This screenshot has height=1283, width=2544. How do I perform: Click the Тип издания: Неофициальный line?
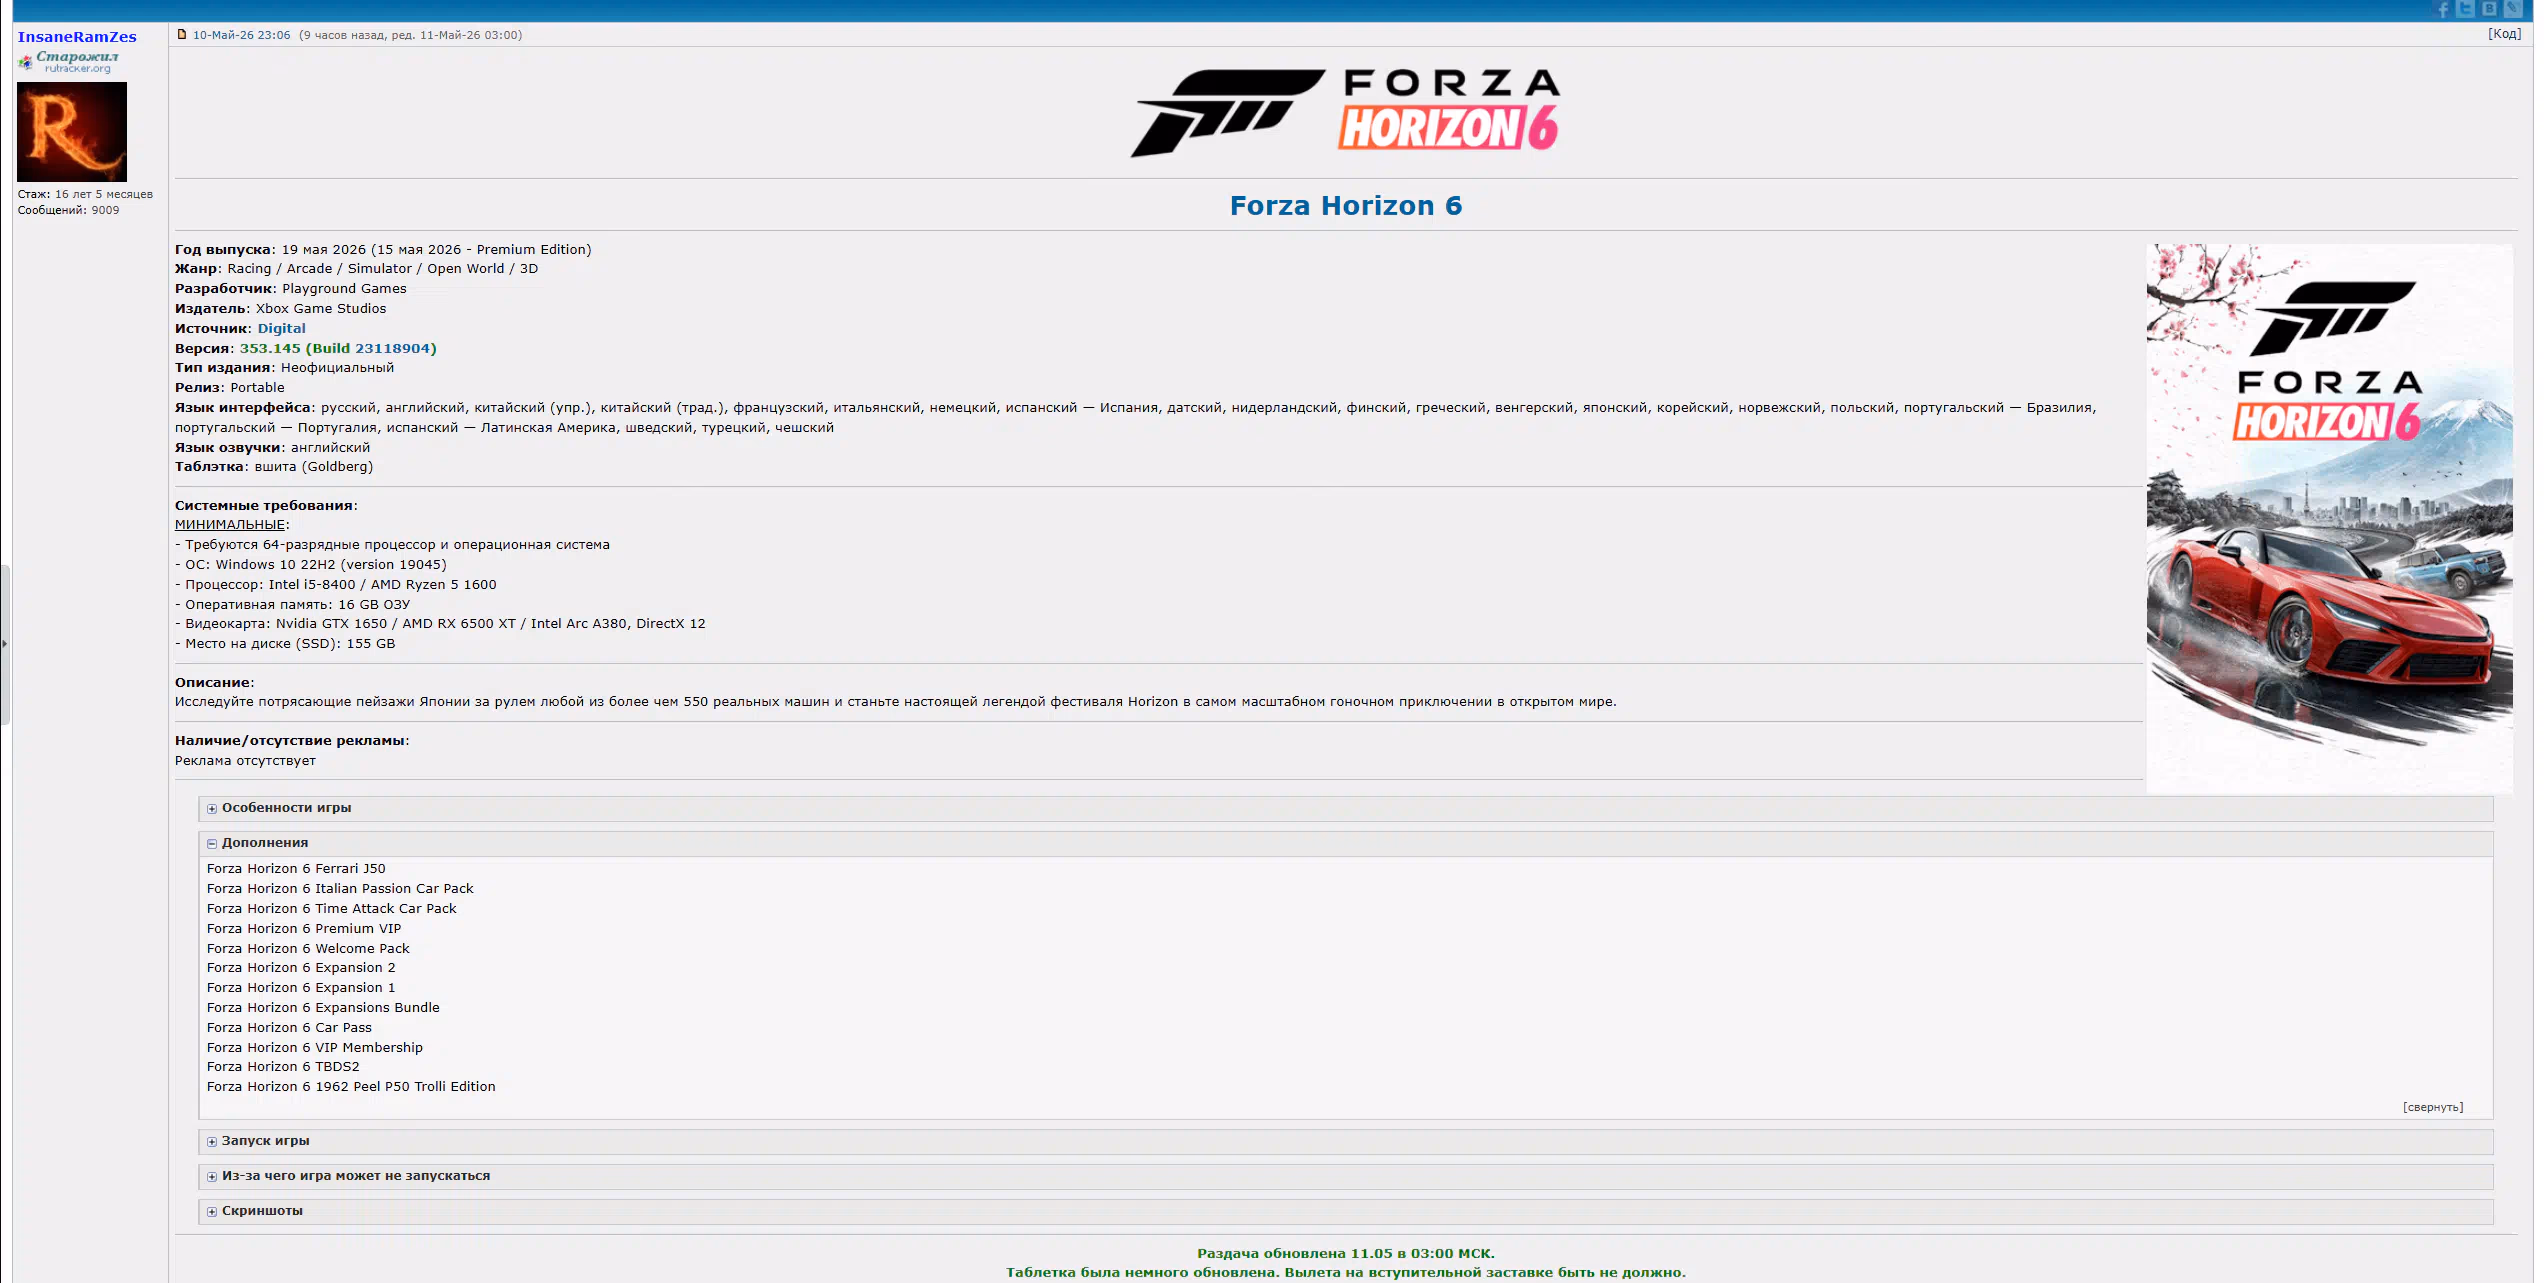click(x=285, y=368)
